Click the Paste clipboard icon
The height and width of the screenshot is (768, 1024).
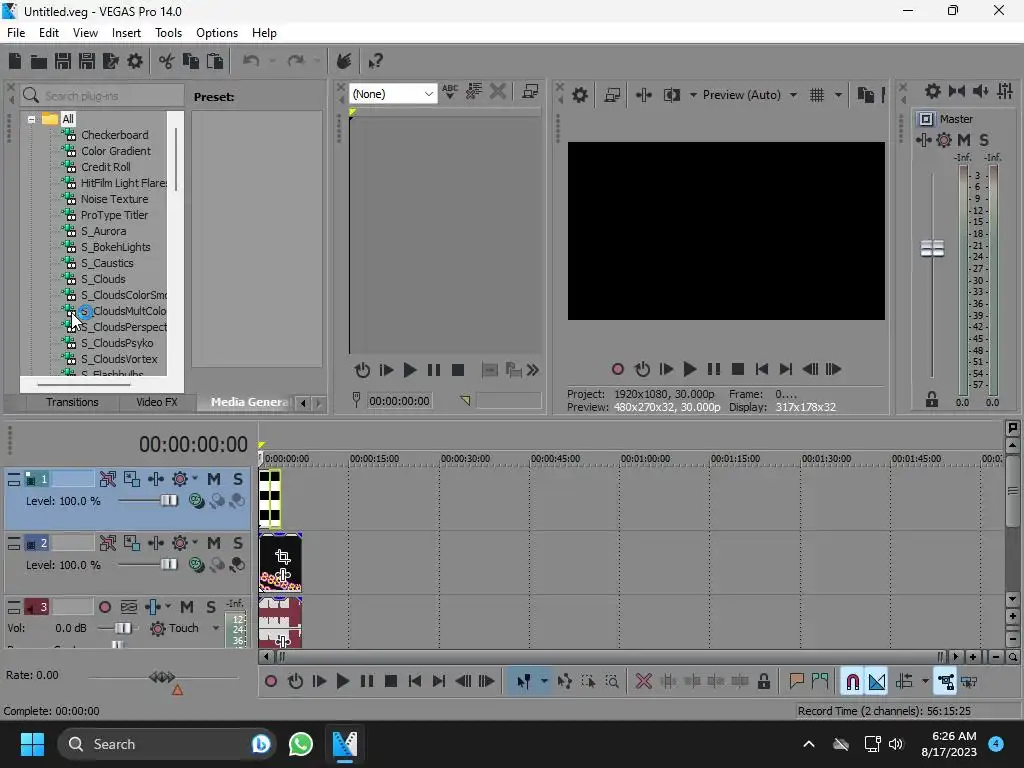tap(215, 61)
